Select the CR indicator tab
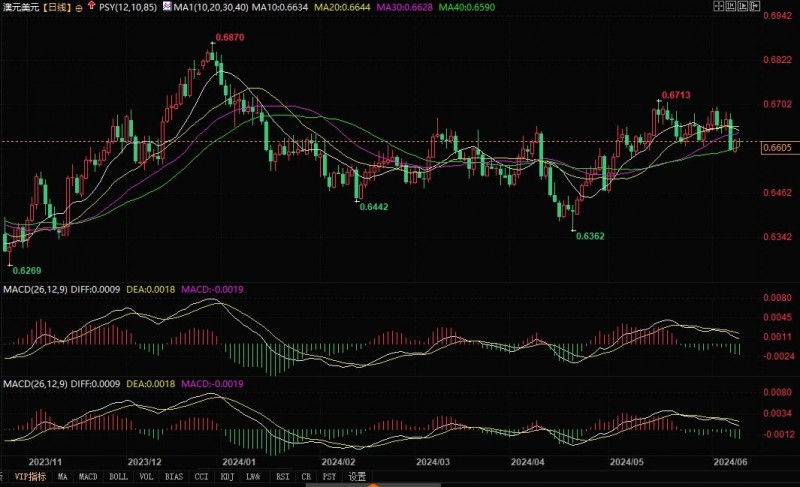The width and height of the screenshot is (800, 487). point(306,477)
